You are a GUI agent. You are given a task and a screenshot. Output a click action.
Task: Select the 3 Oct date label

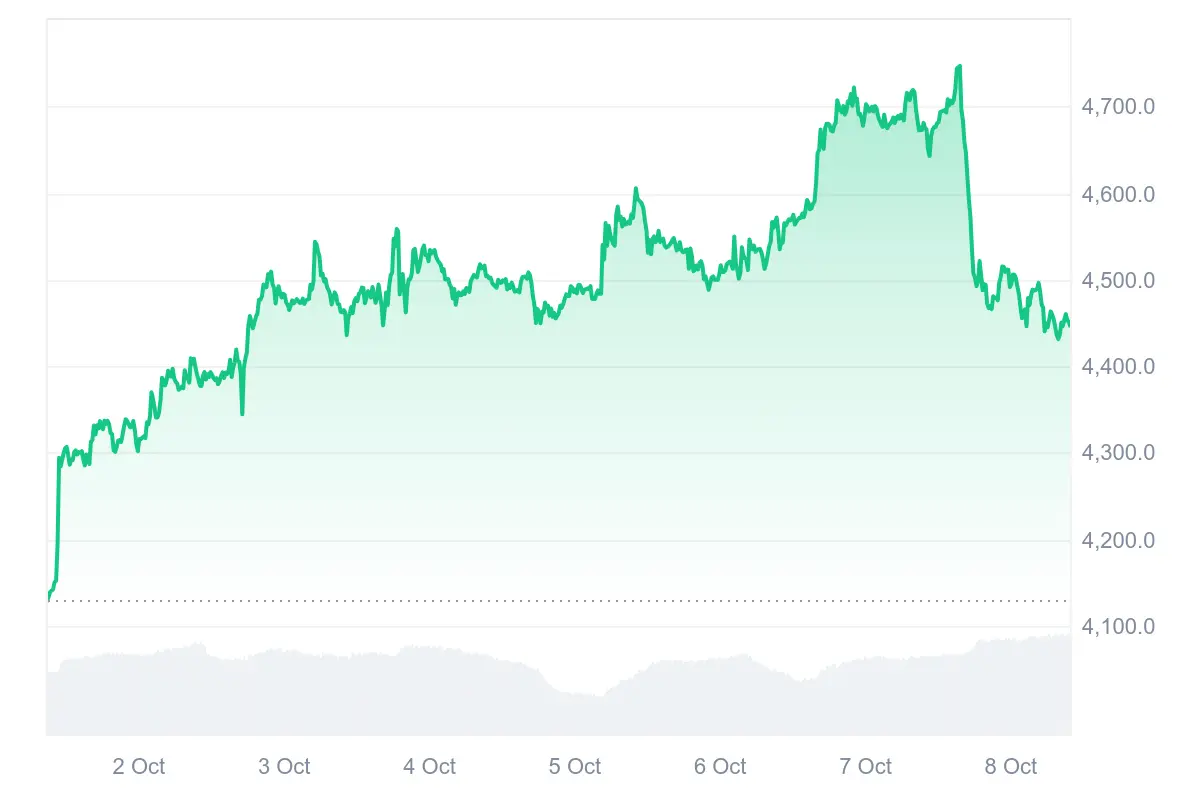pos(284,767)
